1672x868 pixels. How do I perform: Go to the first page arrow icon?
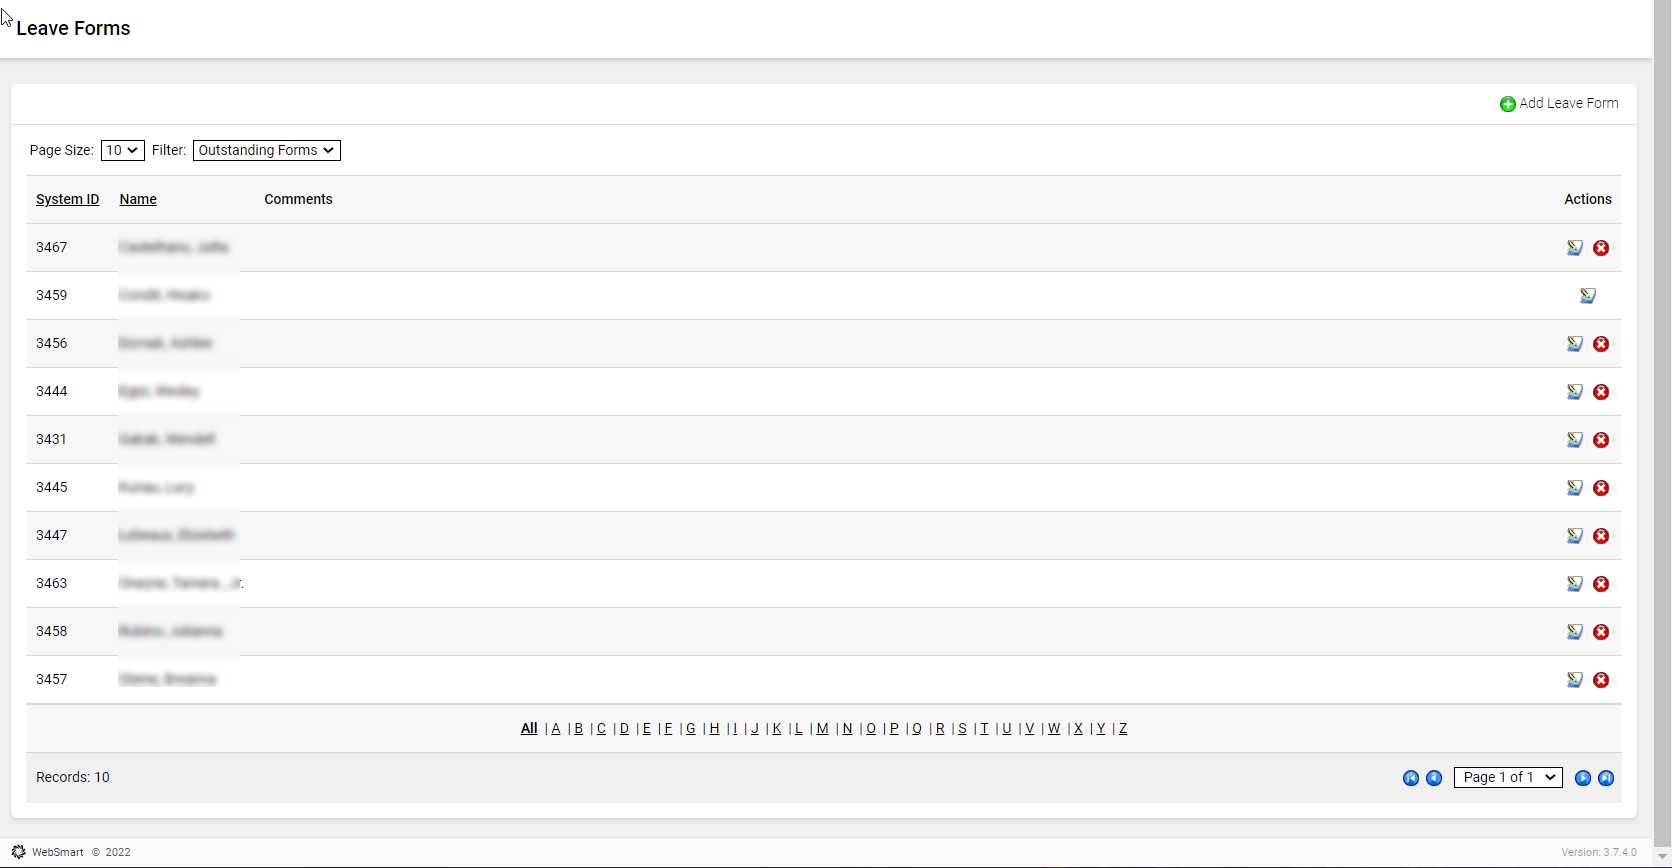[x=1411, y=778]
